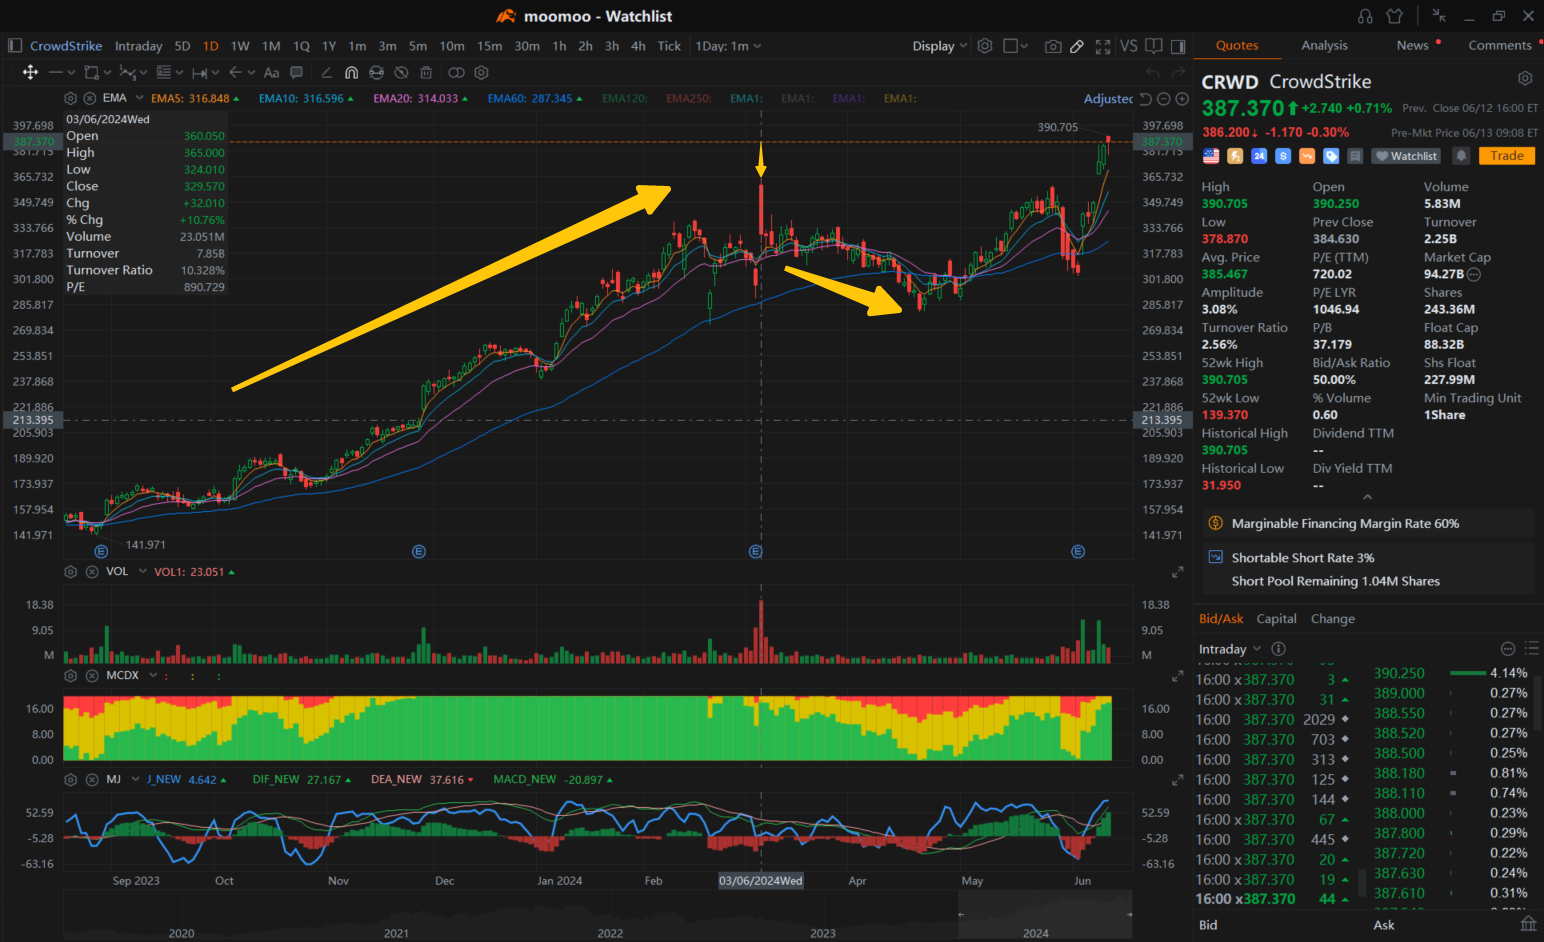Viewport: 1544px width, 942px height.
Task: Open the text annotation tool (Aa)
Action: click(271, 72)
